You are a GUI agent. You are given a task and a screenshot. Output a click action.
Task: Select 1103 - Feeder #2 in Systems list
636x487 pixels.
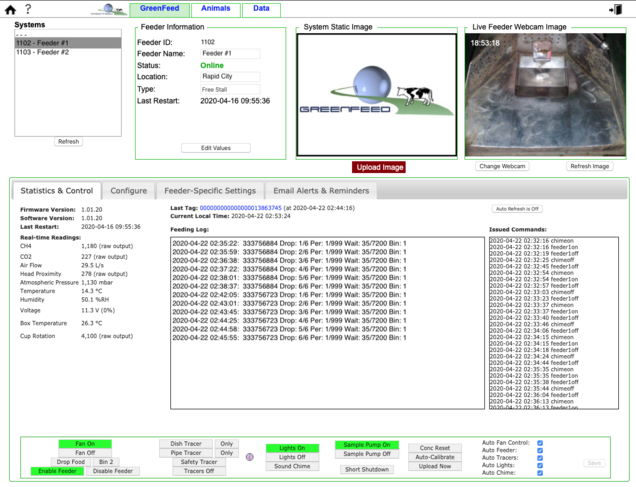tap(44, 53)
